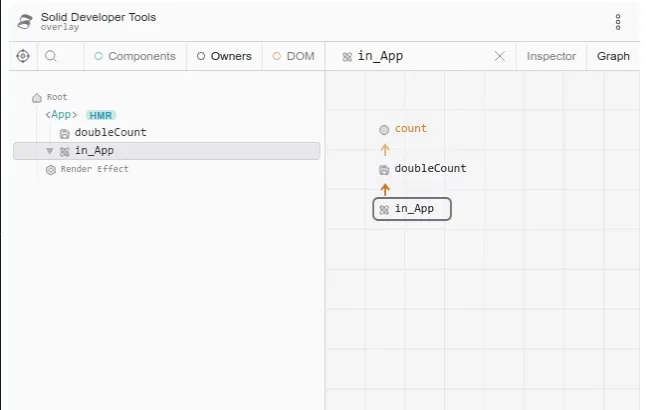Select doubleCount in the owner tree
648x410 pixels.
tap(110, 133)
